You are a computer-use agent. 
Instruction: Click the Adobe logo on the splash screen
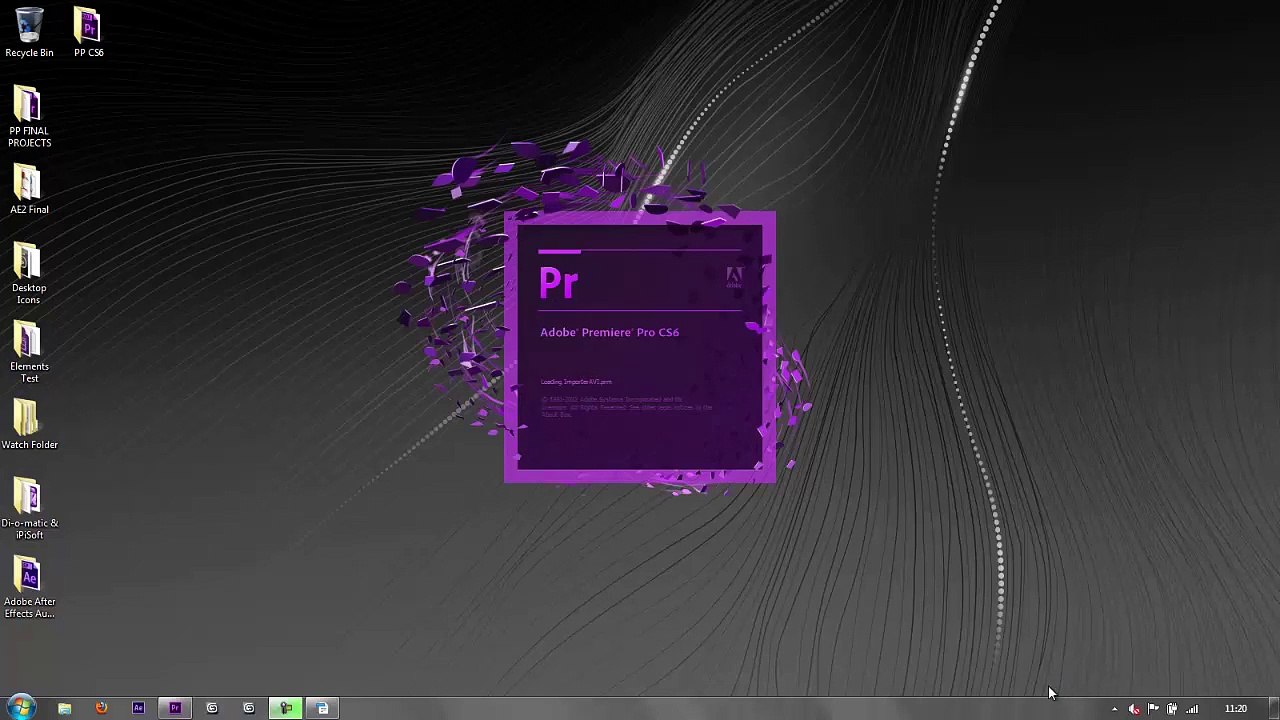734,277
